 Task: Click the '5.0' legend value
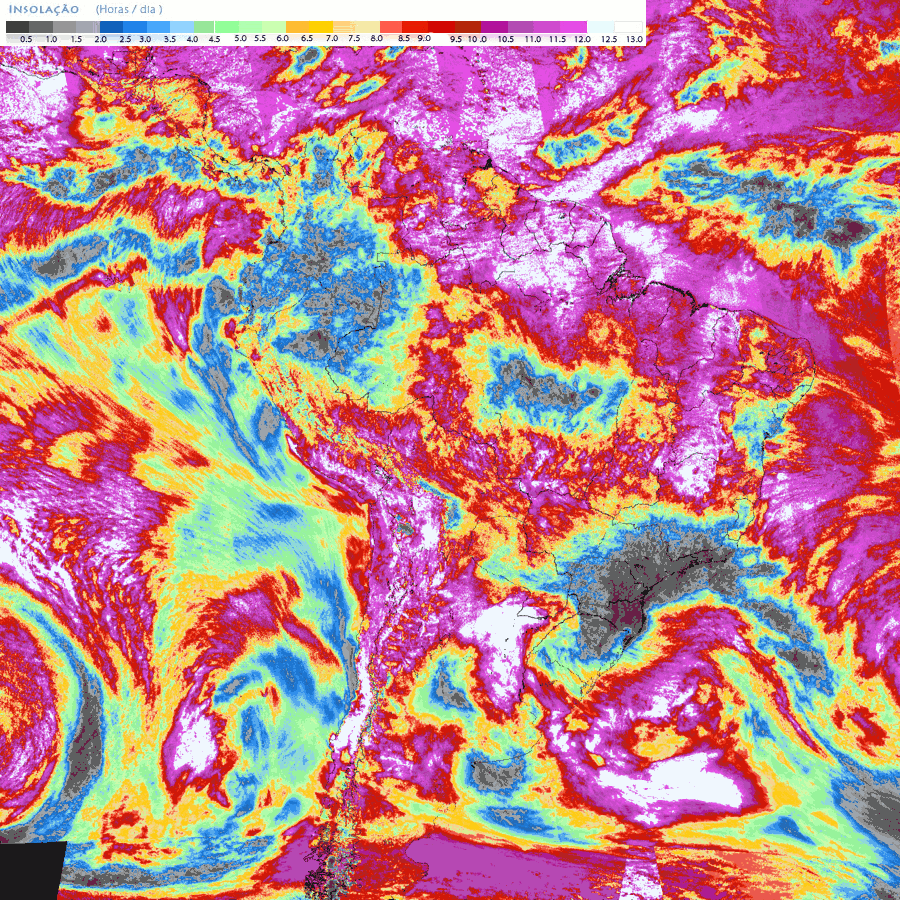click(240, 38)
